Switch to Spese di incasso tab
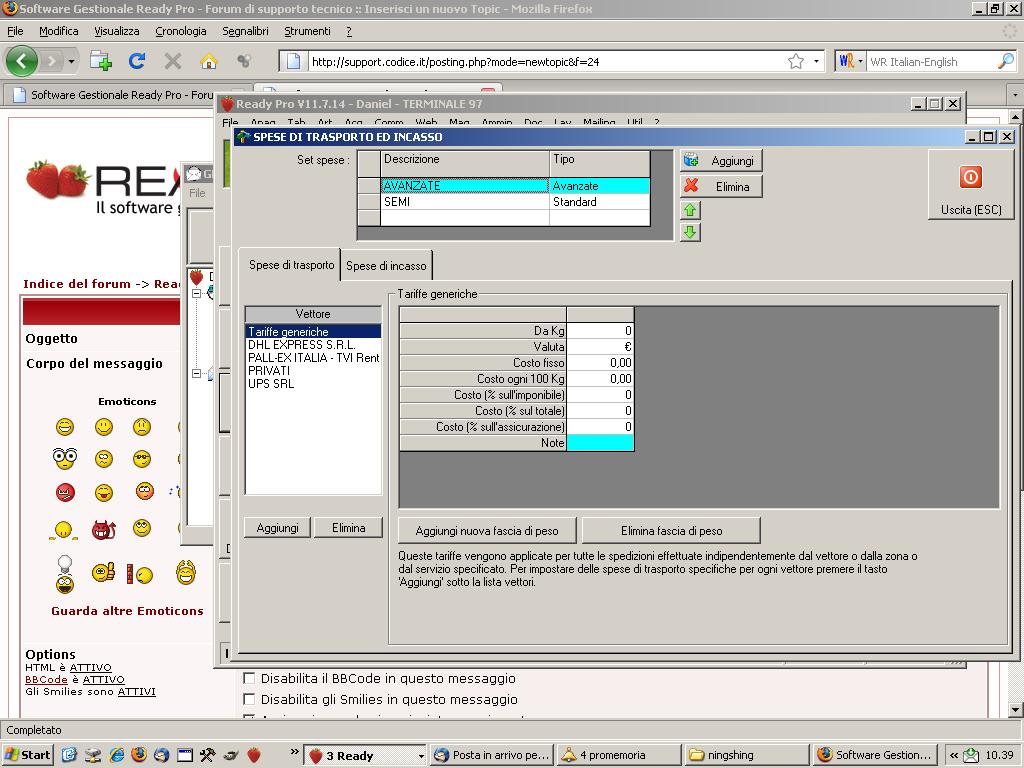The width and height of the screenshot is (1024, 768). [x=386, y=266]
